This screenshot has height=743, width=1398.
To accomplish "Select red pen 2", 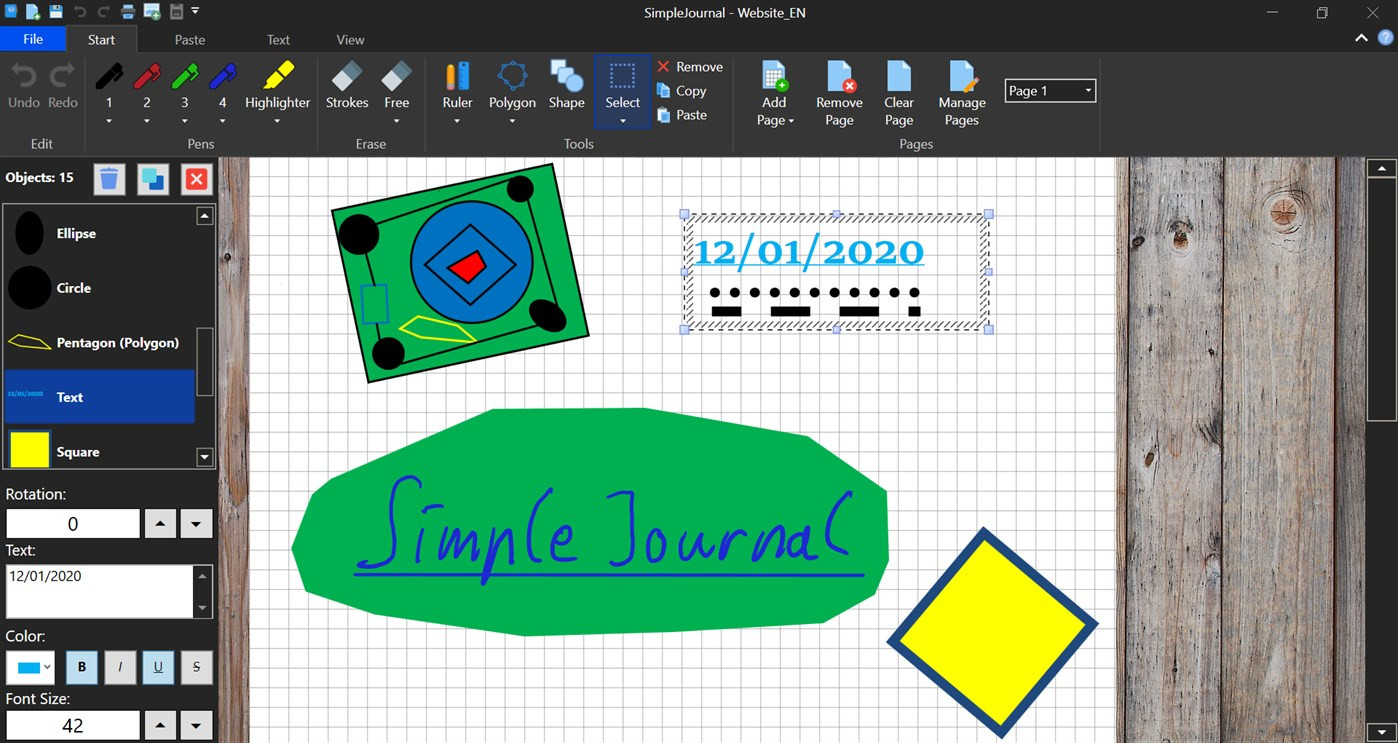I will tap(147, 85).
